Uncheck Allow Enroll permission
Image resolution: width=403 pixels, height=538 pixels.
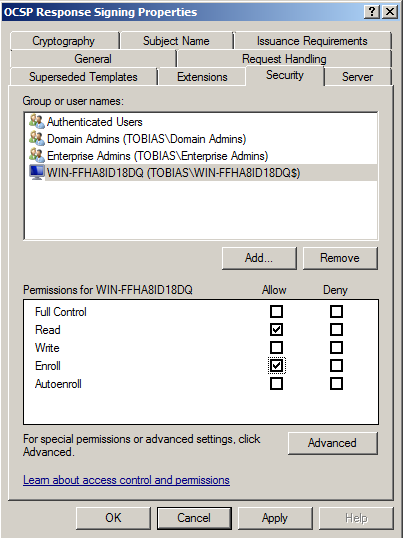(276, 366)
